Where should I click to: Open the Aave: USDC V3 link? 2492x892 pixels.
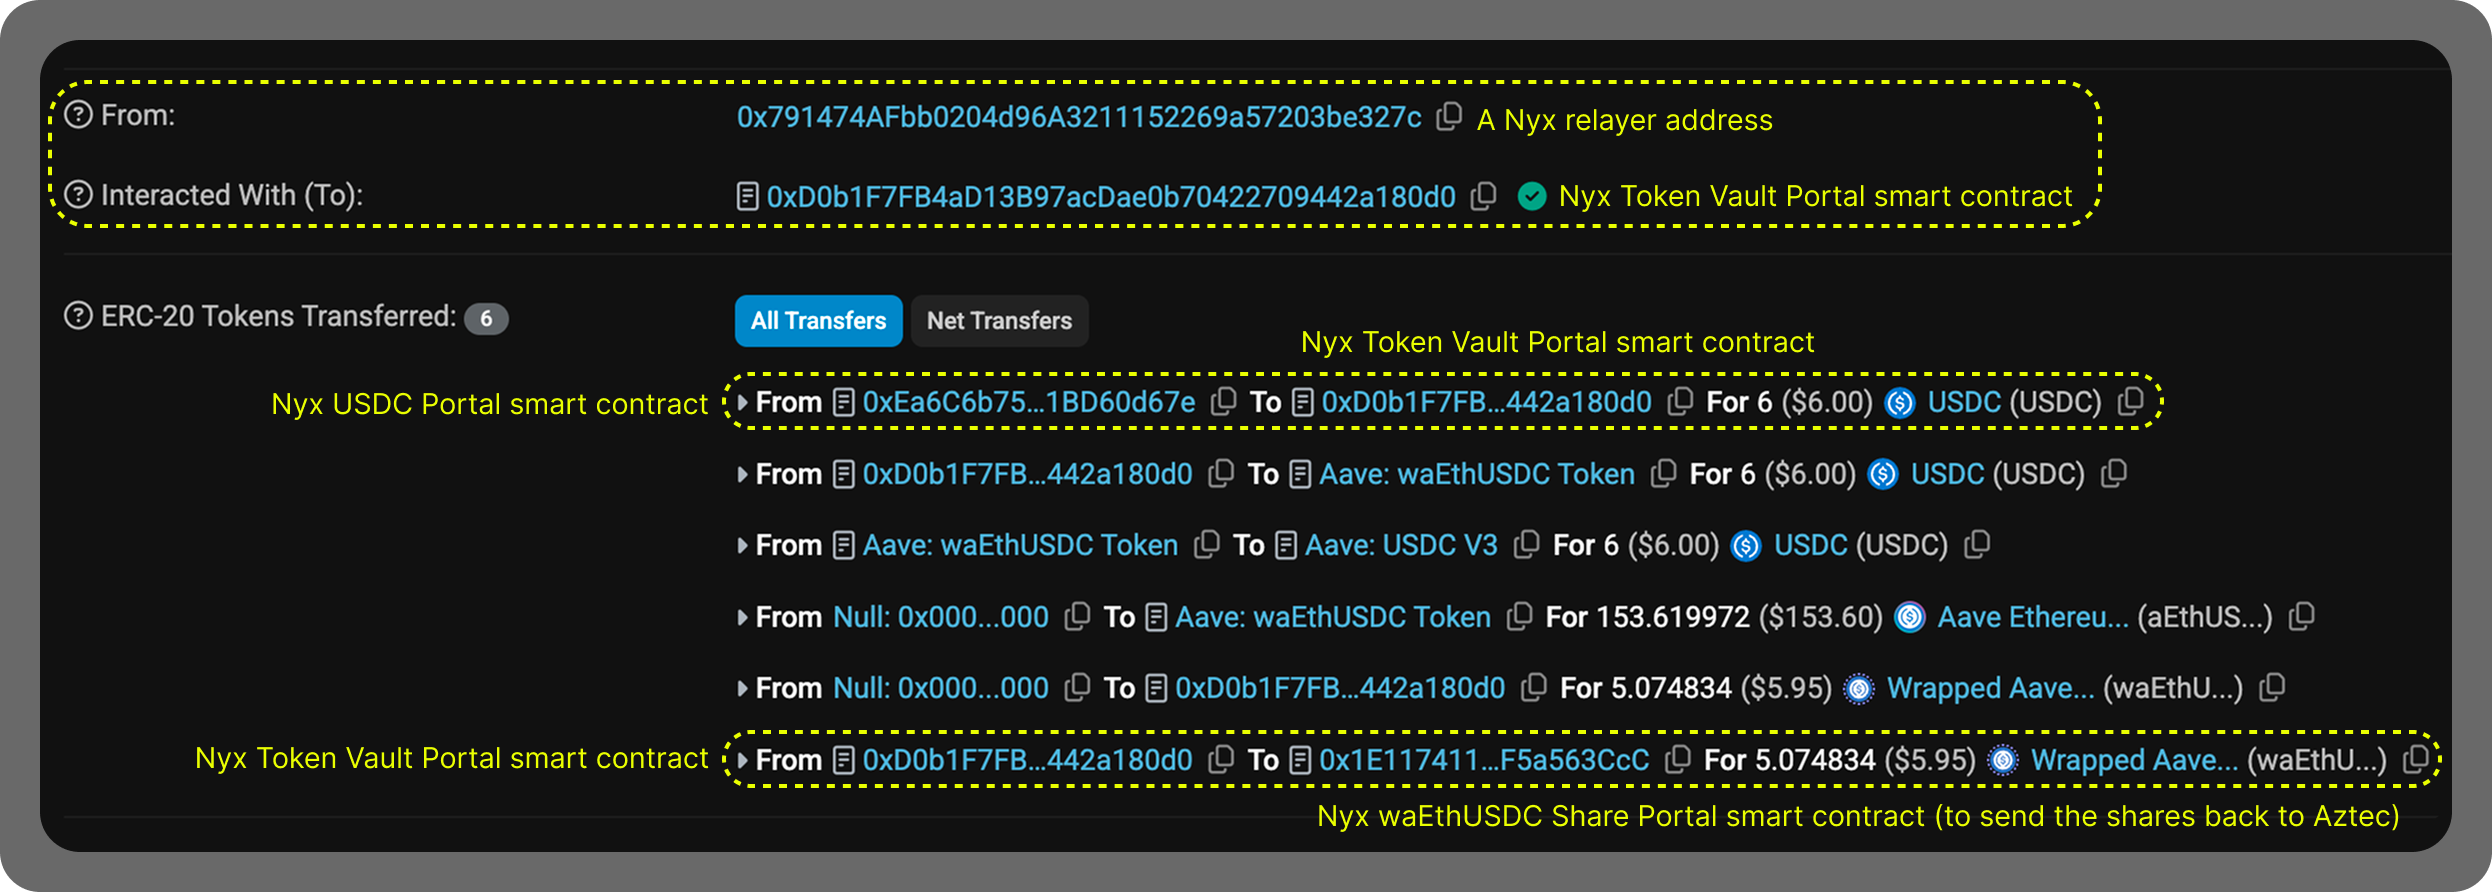(x=1401, y=545)
